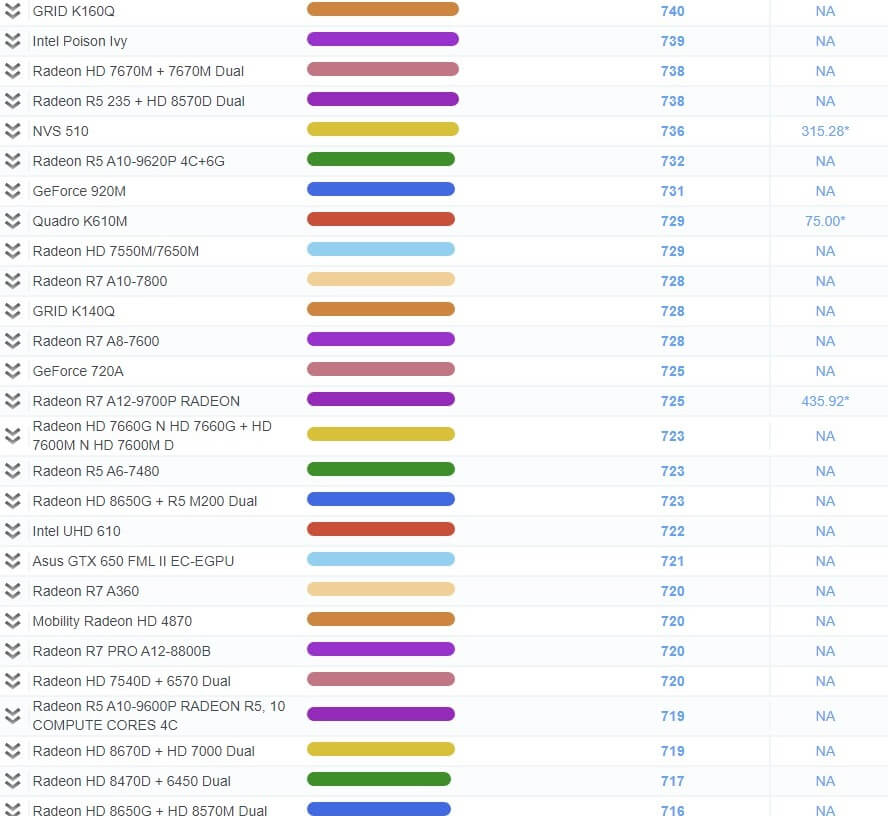This screenshot has width=888, height=816.
Task: Click the red bar for Intel UHD 610
Action: point(381,529)
